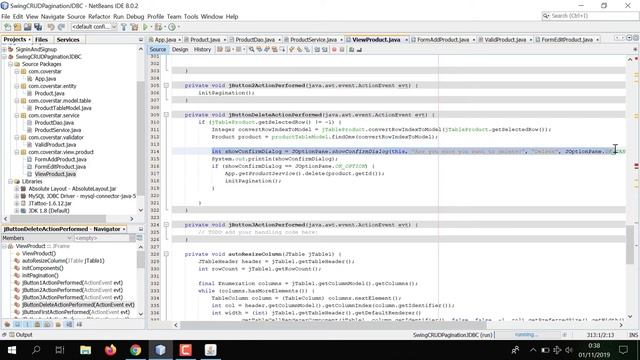Open the Output panel button
The height and width of the screenshot is (360, 640).
click(x=20, y=335)
